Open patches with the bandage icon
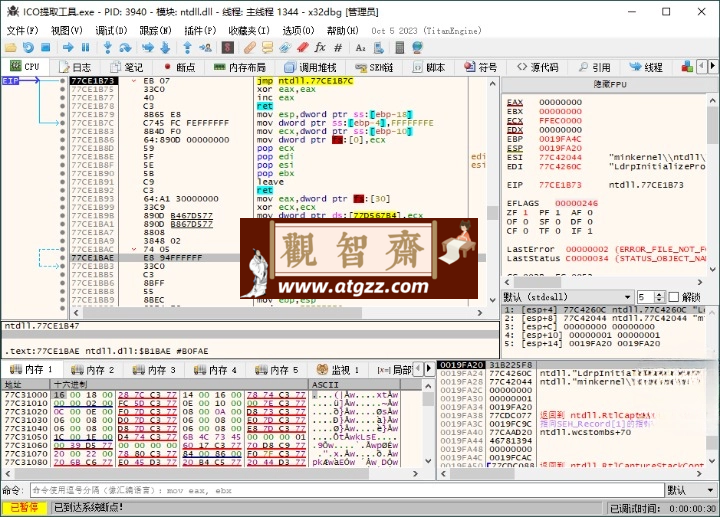Image resolution: width=720 pixels, height=517 pixels. (250, 47)
